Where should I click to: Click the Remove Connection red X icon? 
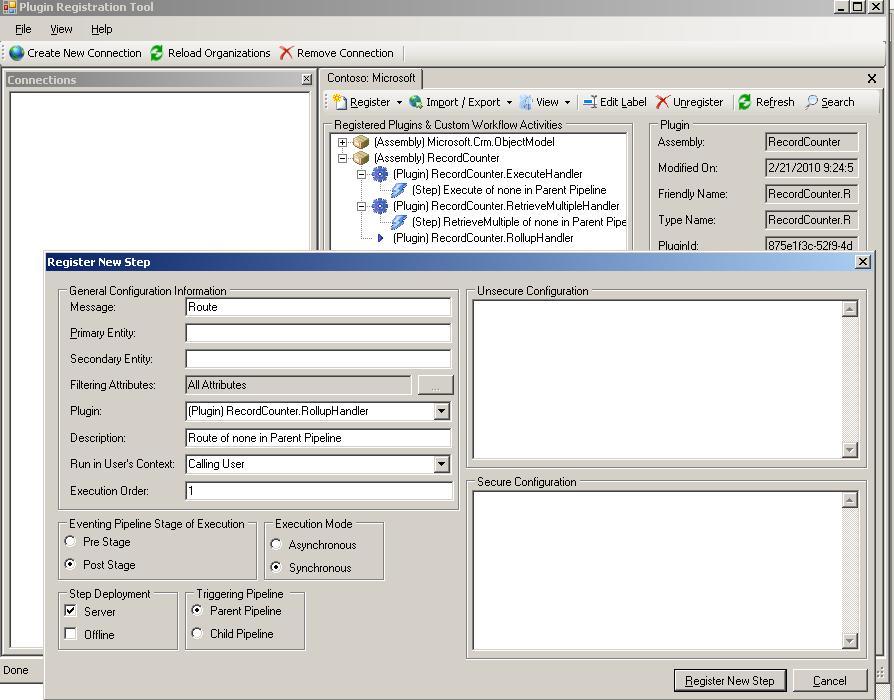(x=286, y=53)
